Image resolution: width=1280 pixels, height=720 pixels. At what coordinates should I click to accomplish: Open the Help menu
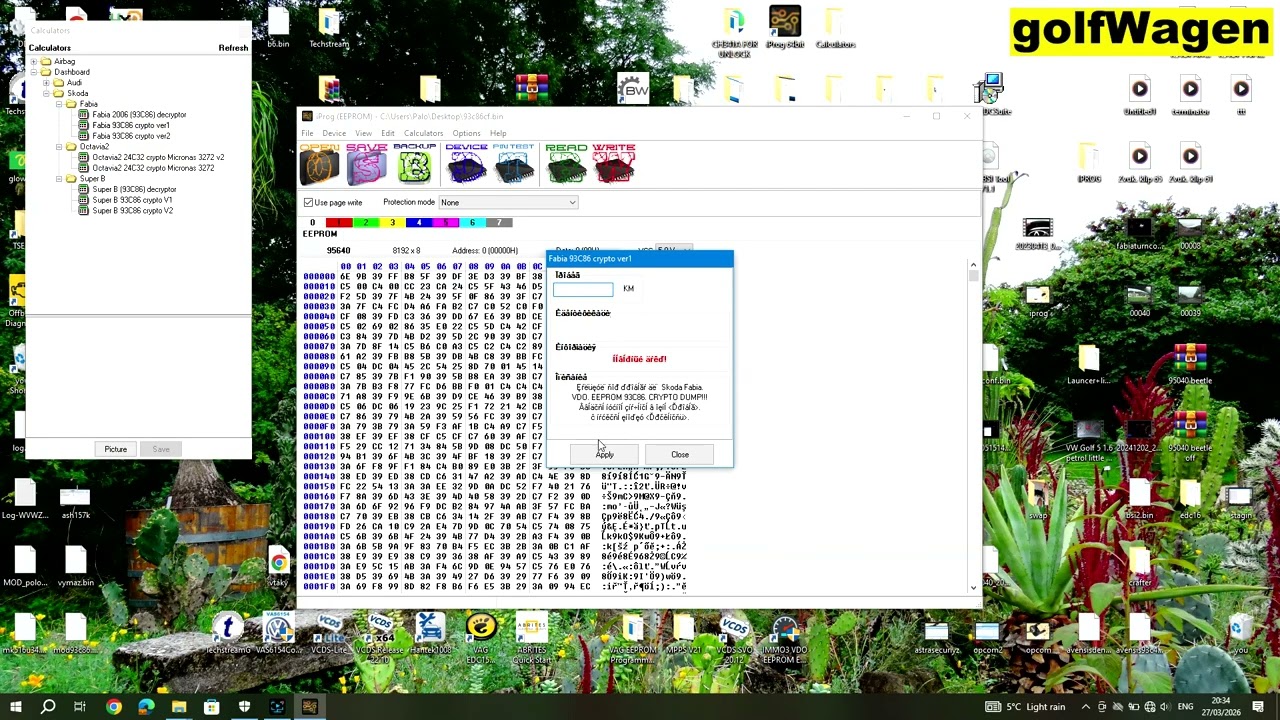[x=498, y=133]
